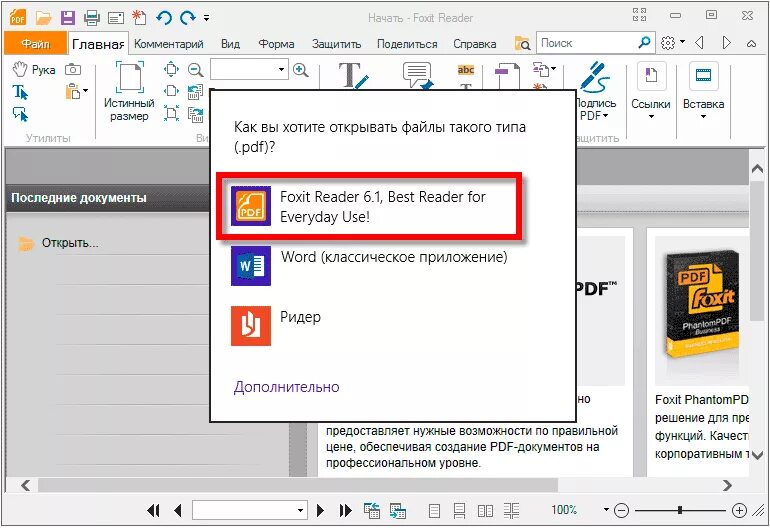Switch to the Форма tab

click(276, 44)
